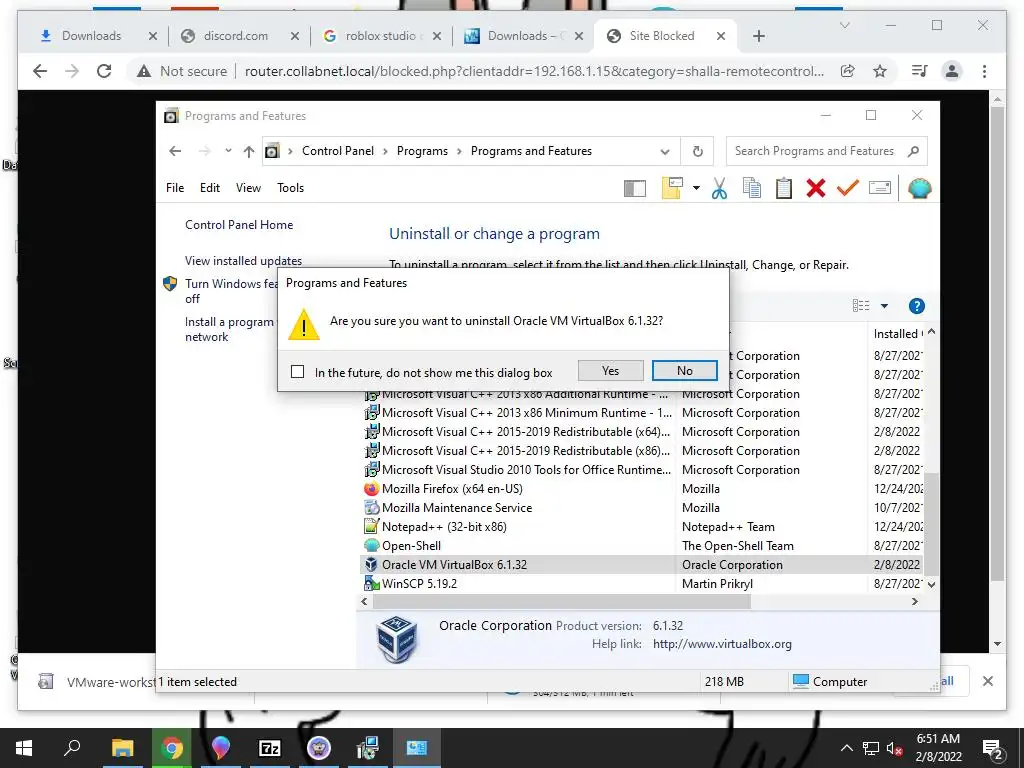Click No to cancel uninstall
The image size is (1024, 768).
point(684,371)
